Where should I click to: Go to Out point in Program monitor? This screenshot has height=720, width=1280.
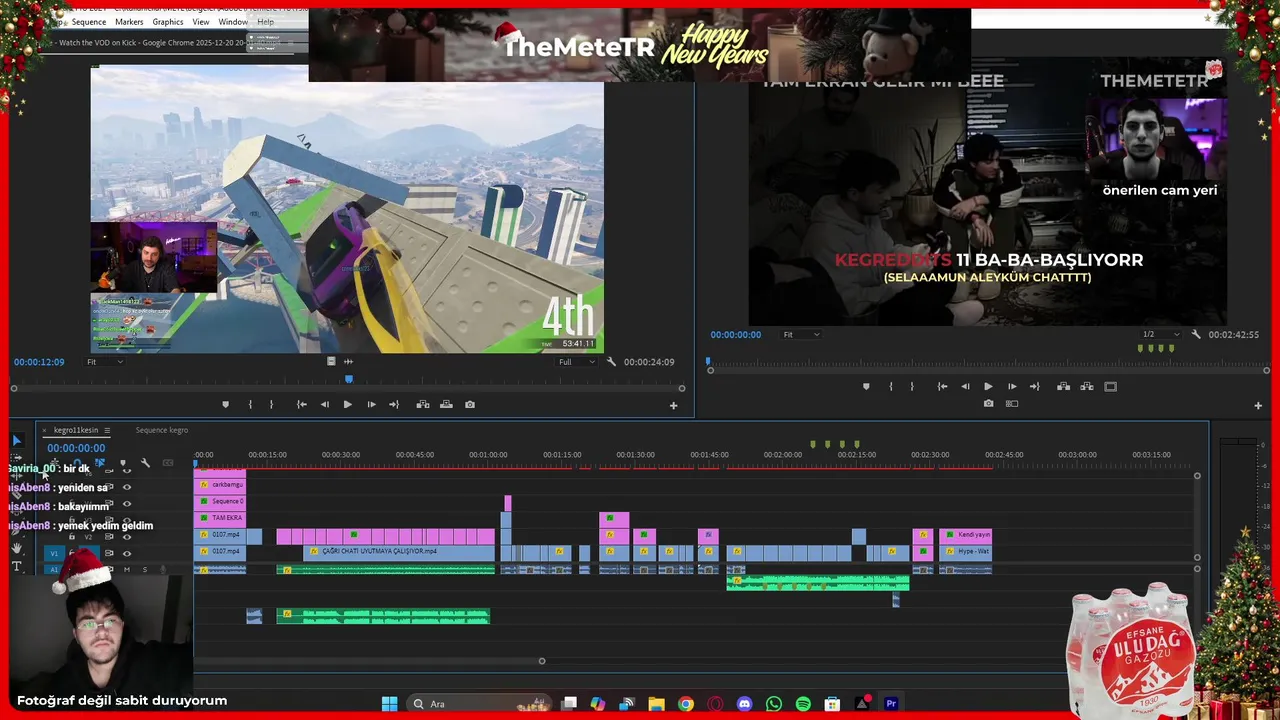click(x=1035, y=386)
